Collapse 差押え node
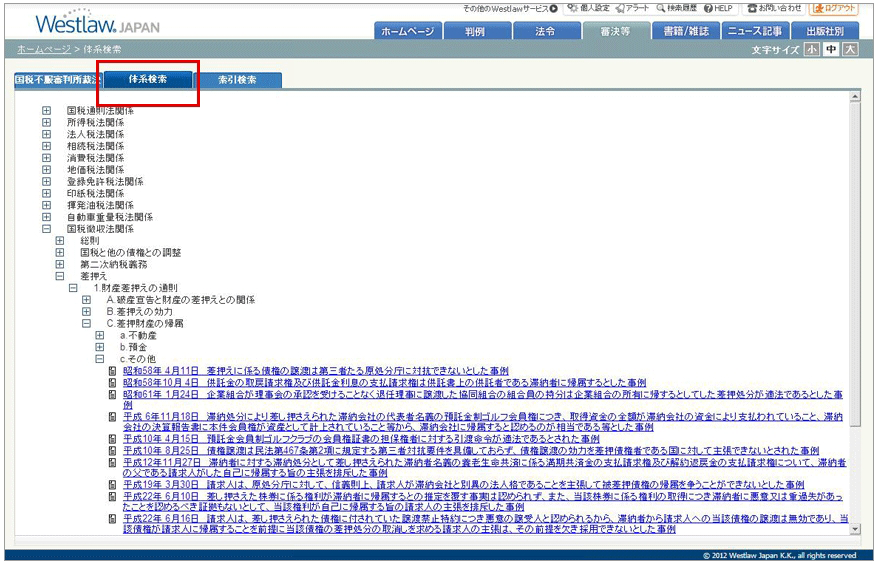The width and height of the screenshot is (876, 562). point(60,276)
